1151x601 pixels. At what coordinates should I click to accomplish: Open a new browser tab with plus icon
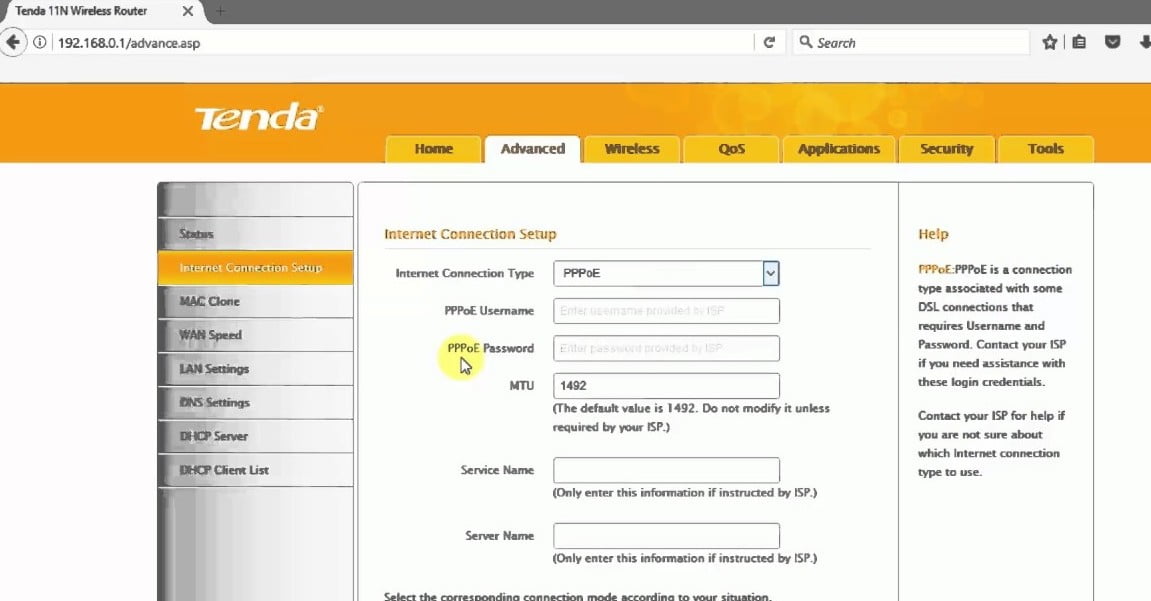pyautogui.click(x=220, y=11)
